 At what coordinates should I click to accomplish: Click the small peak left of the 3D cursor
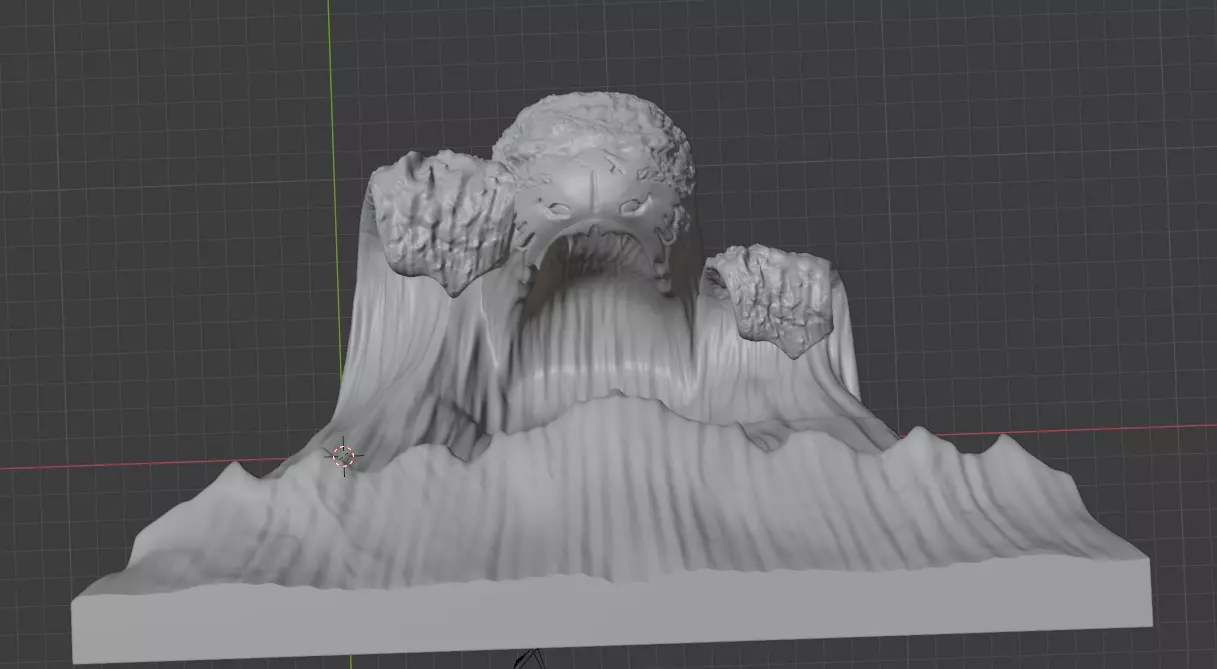pyautogui.click(x=236, y=468)
